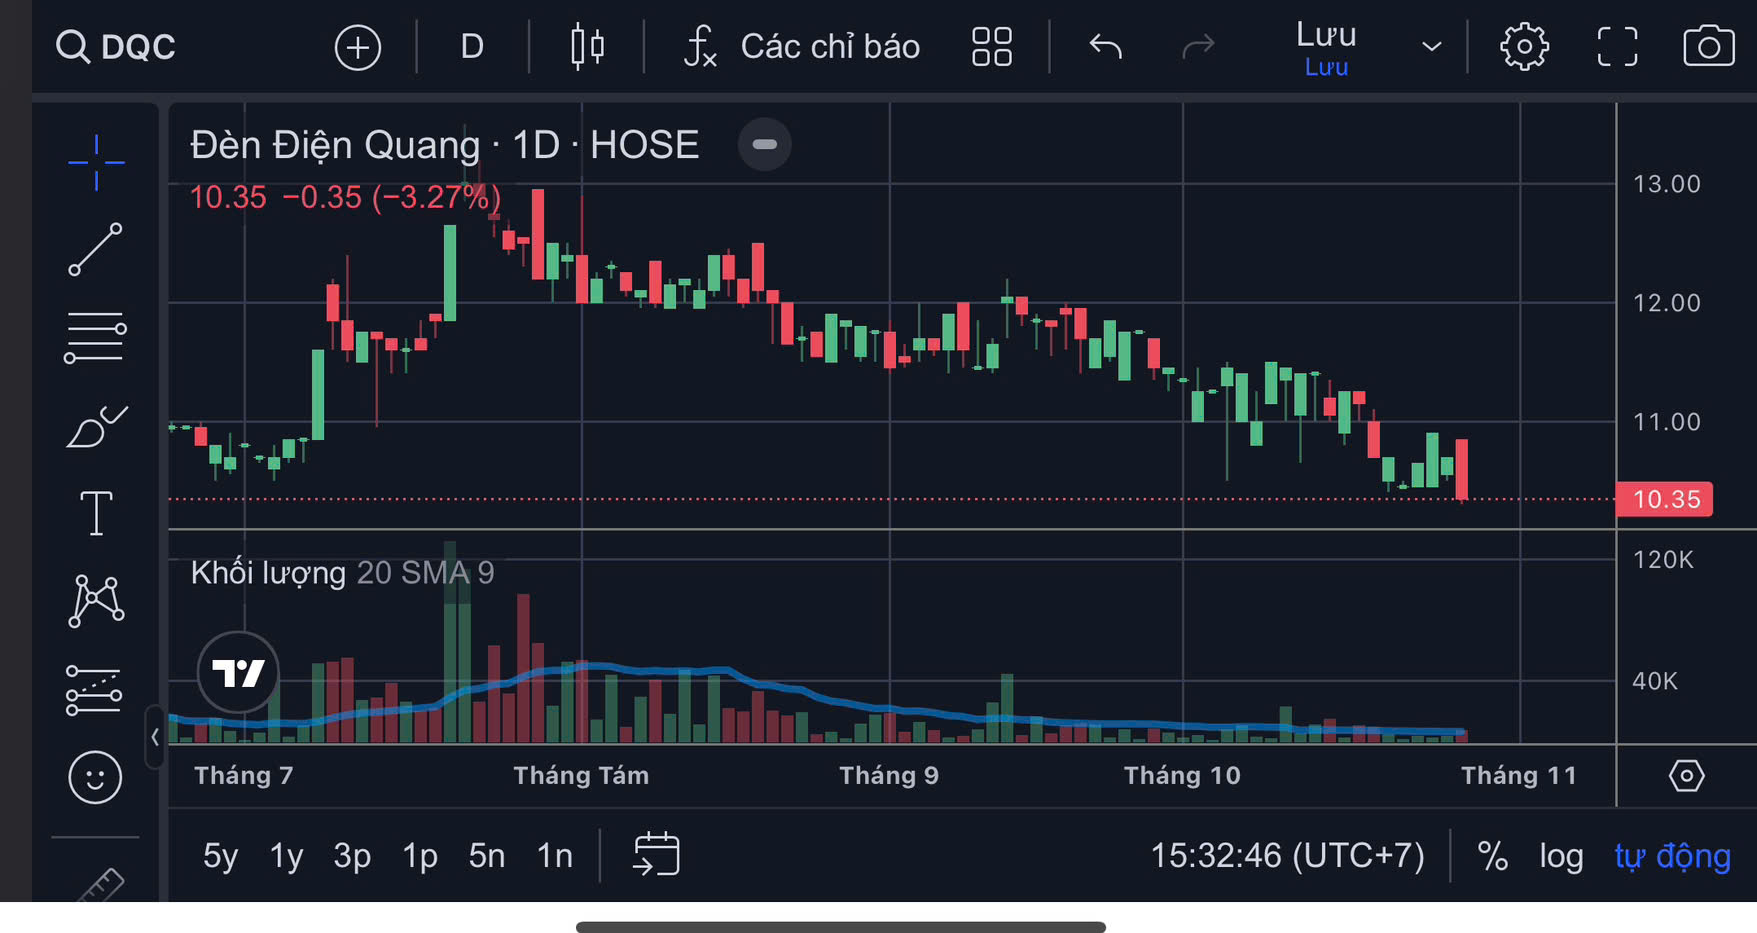Open the D timeframe interval selector
The image size is (1757, 933).
pyautogui.click(x=472, y=47)
